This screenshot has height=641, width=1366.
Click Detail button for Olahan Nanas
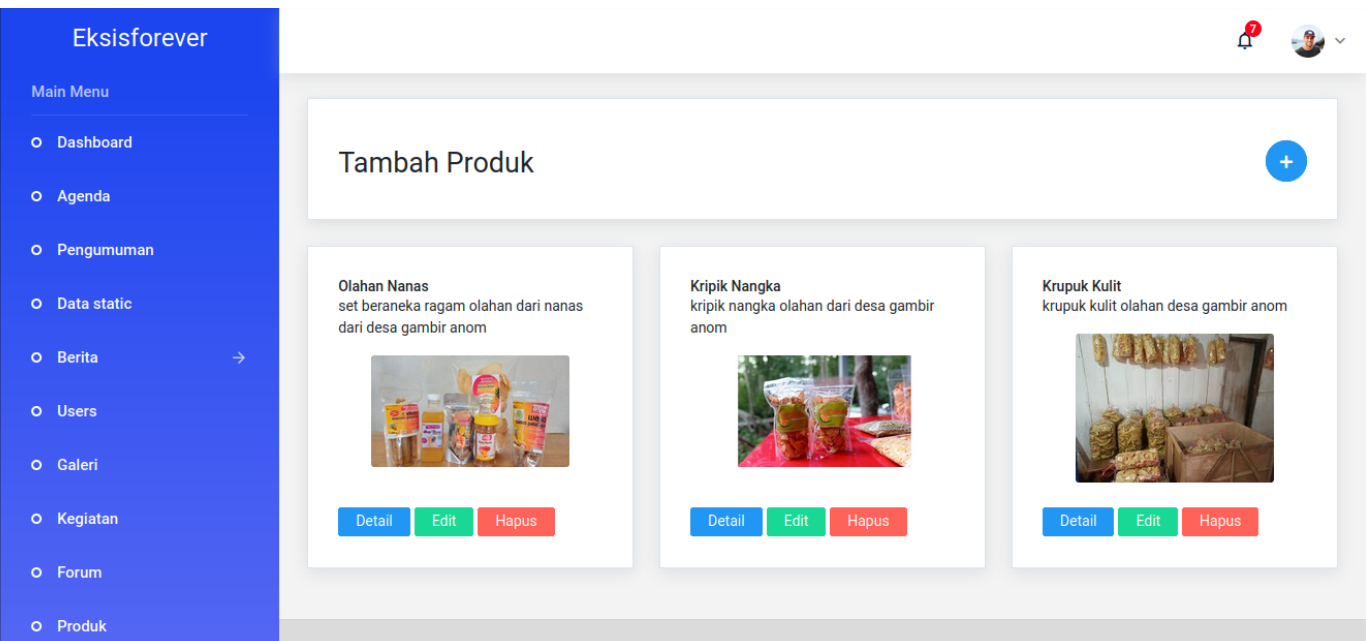pos(374,521)
